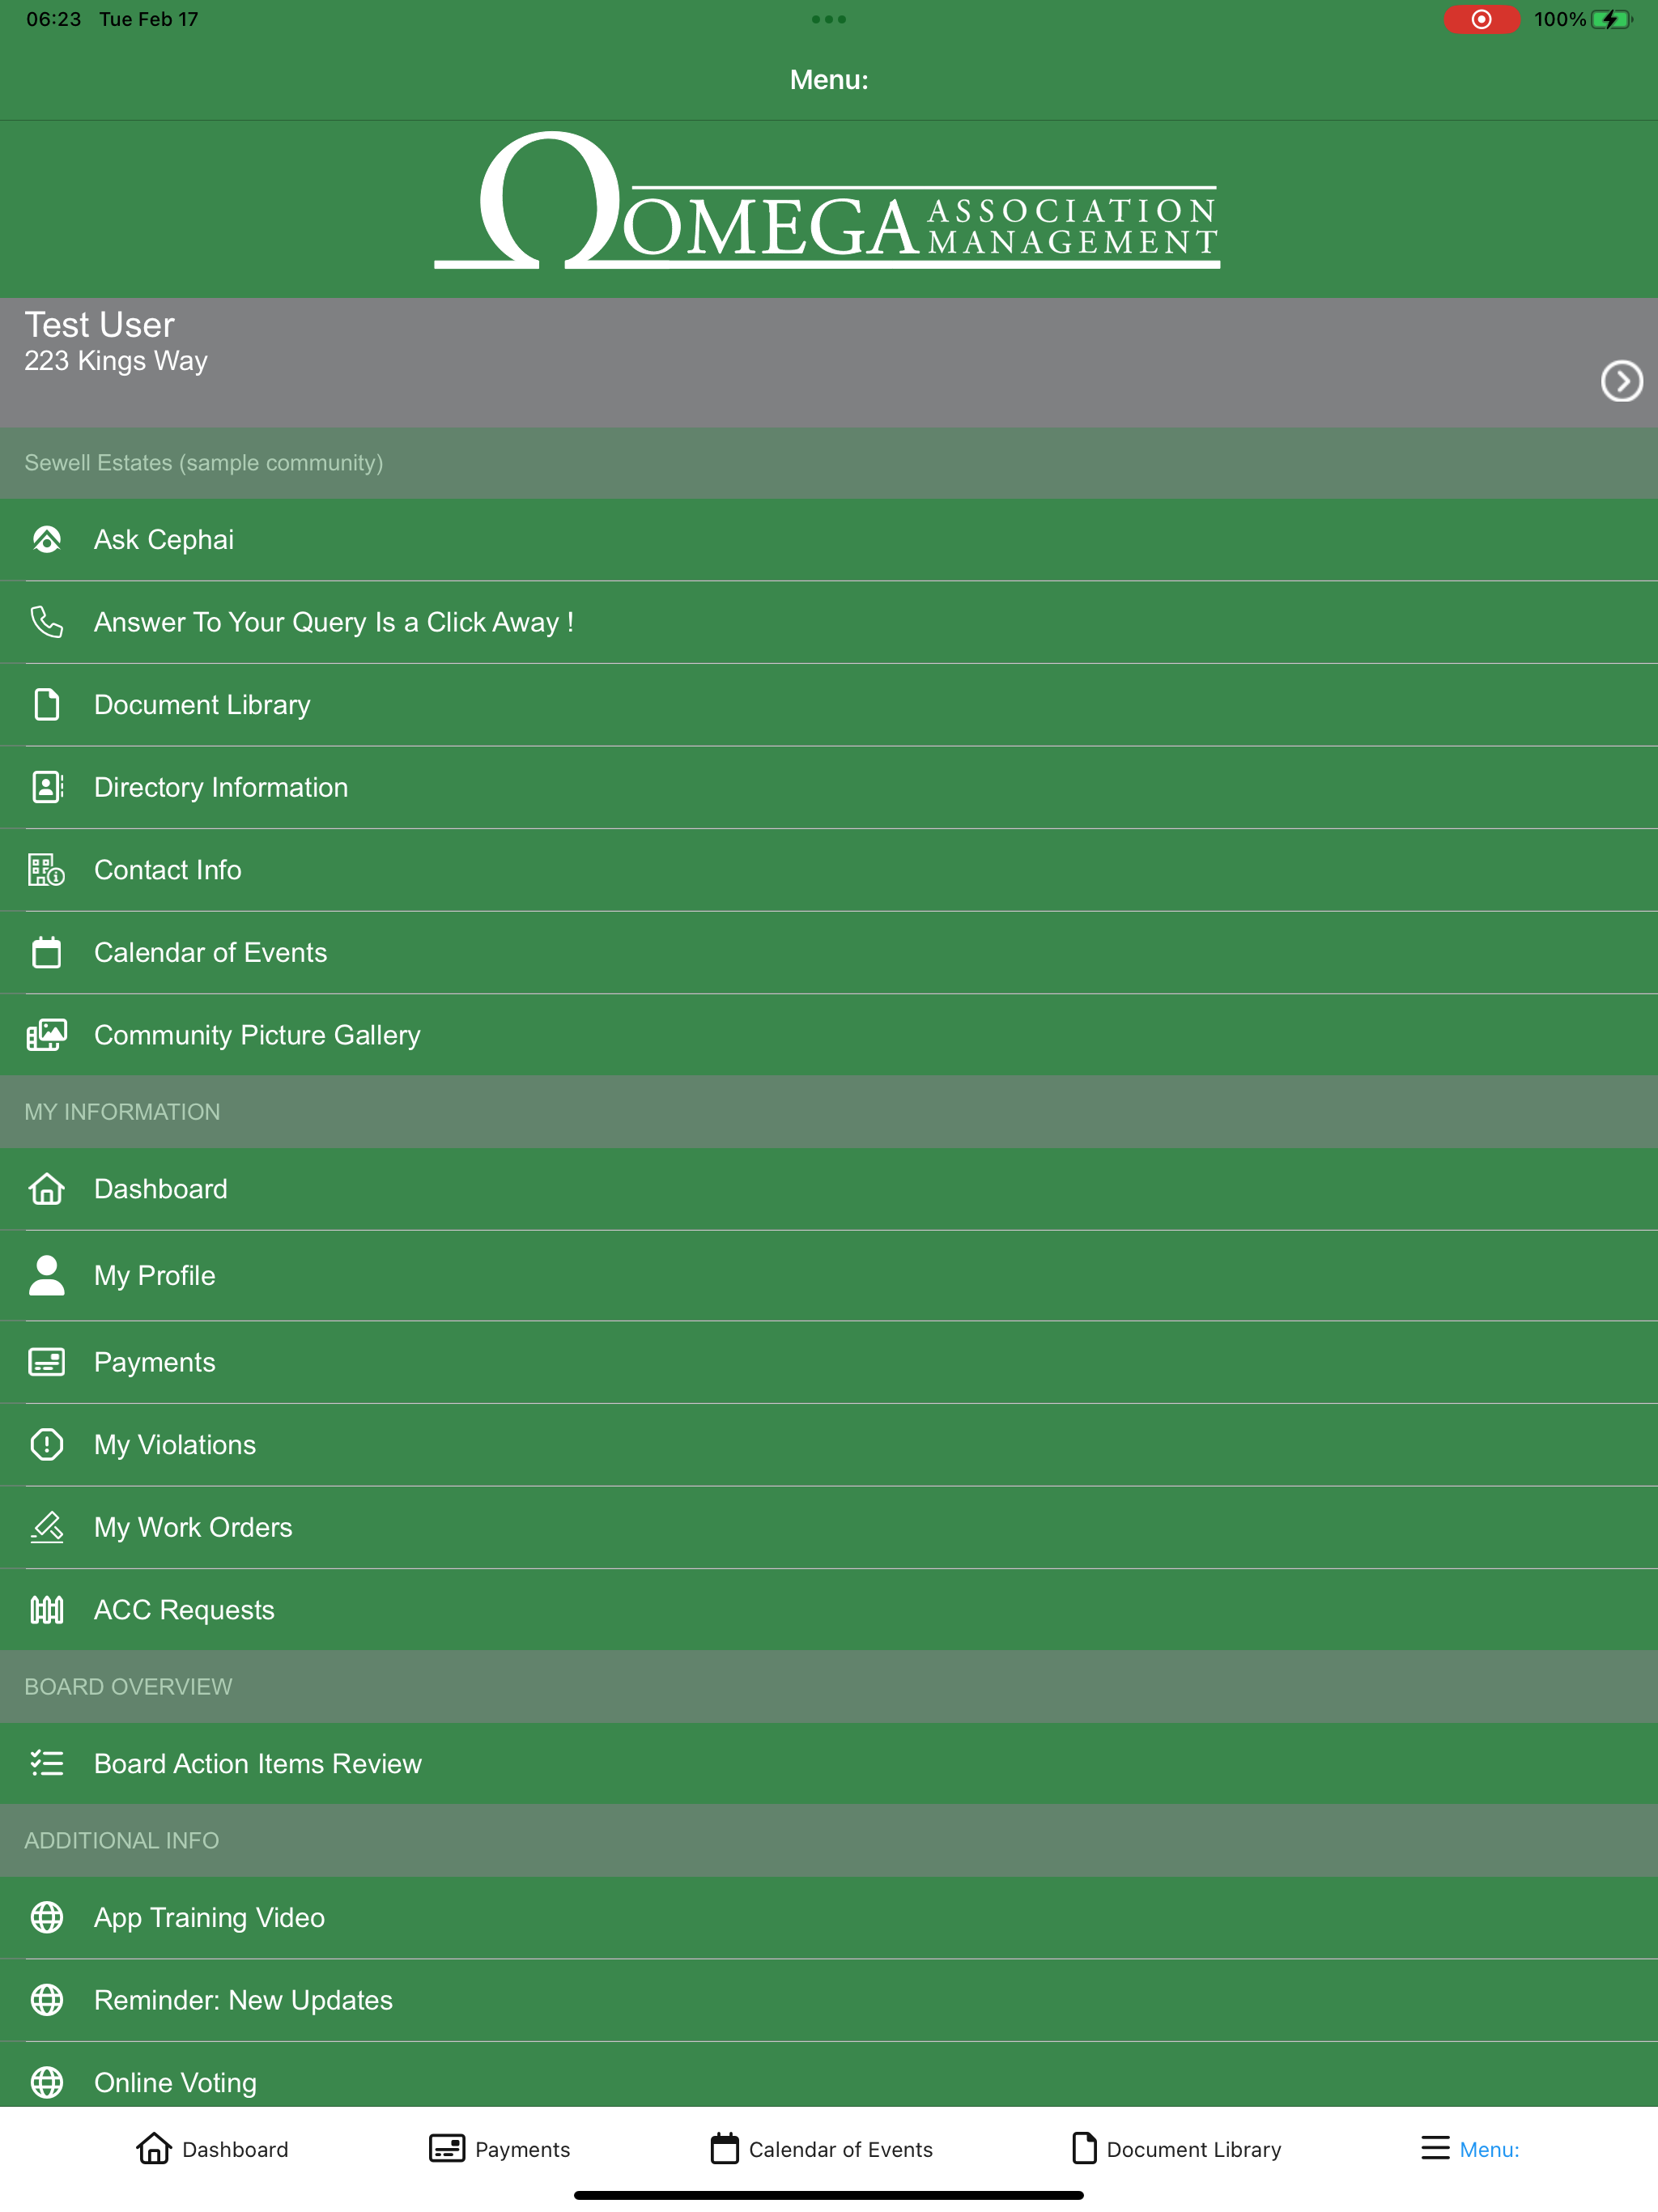Tap the globe icon for App Training Video
Viewport: 1658px width, 2212px height.
pos(47,1917)
